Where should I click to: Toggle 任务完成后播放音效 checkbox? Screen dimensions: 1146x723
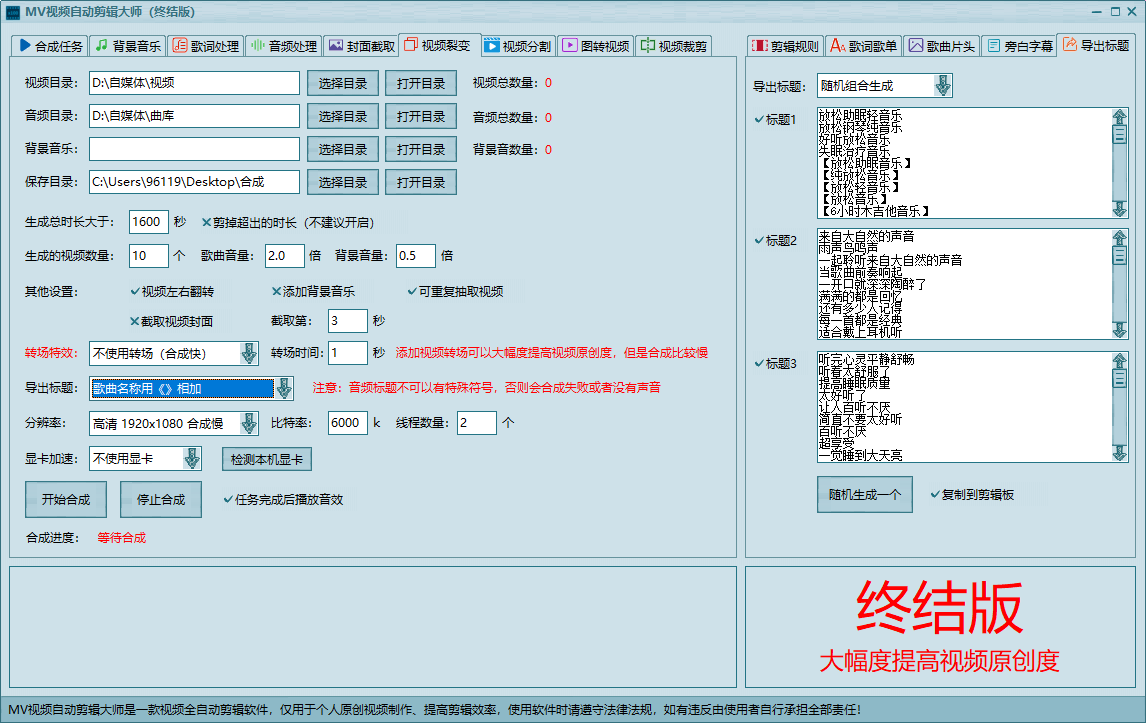coord(229,499)
